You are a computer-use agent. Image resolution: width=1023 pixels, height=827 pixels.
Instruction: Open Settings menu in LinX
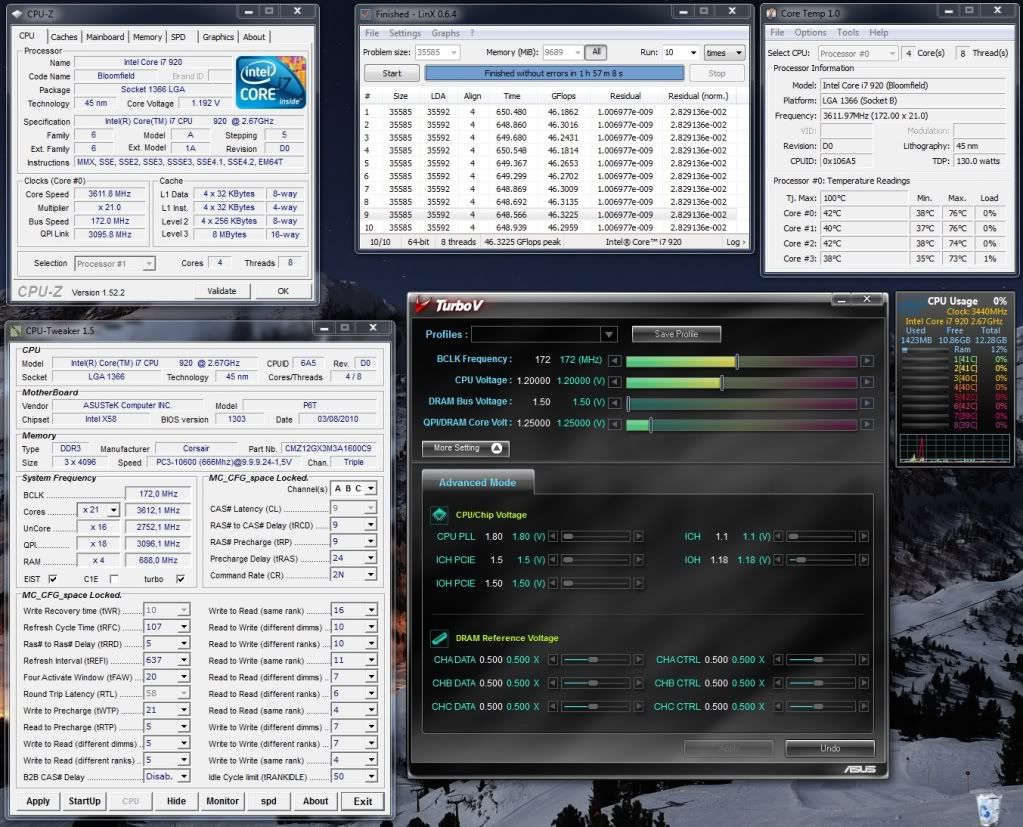click(405, 33)
